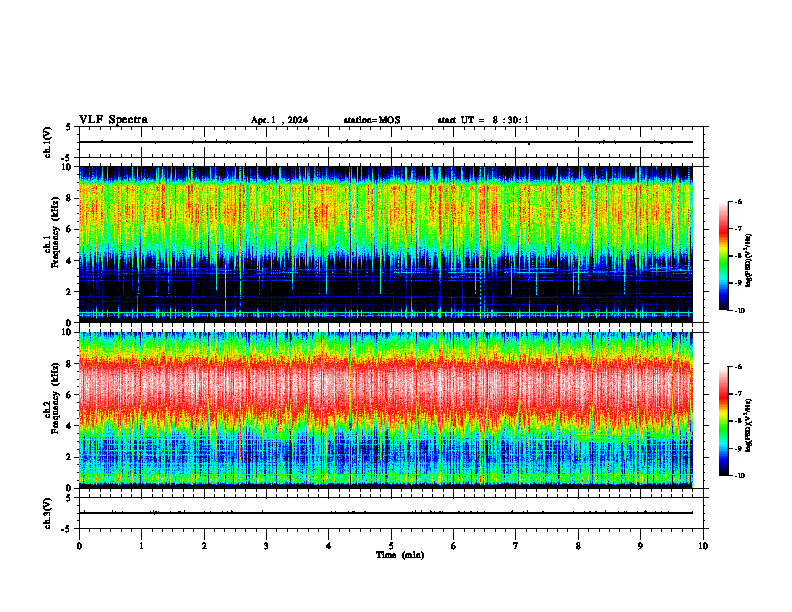Click the "6" kHz tick on ch.1 axis
The image size is (792, 612).
tap(70, 229)
